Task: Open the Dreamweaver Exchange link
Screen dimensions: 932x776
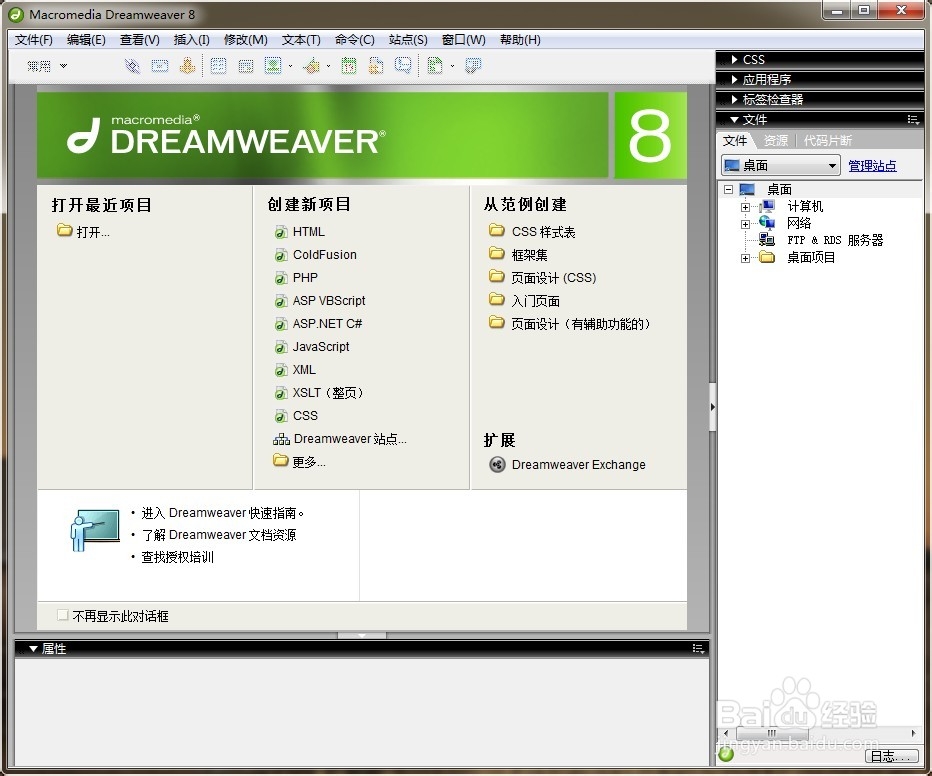Action: (x=568, y=465)
